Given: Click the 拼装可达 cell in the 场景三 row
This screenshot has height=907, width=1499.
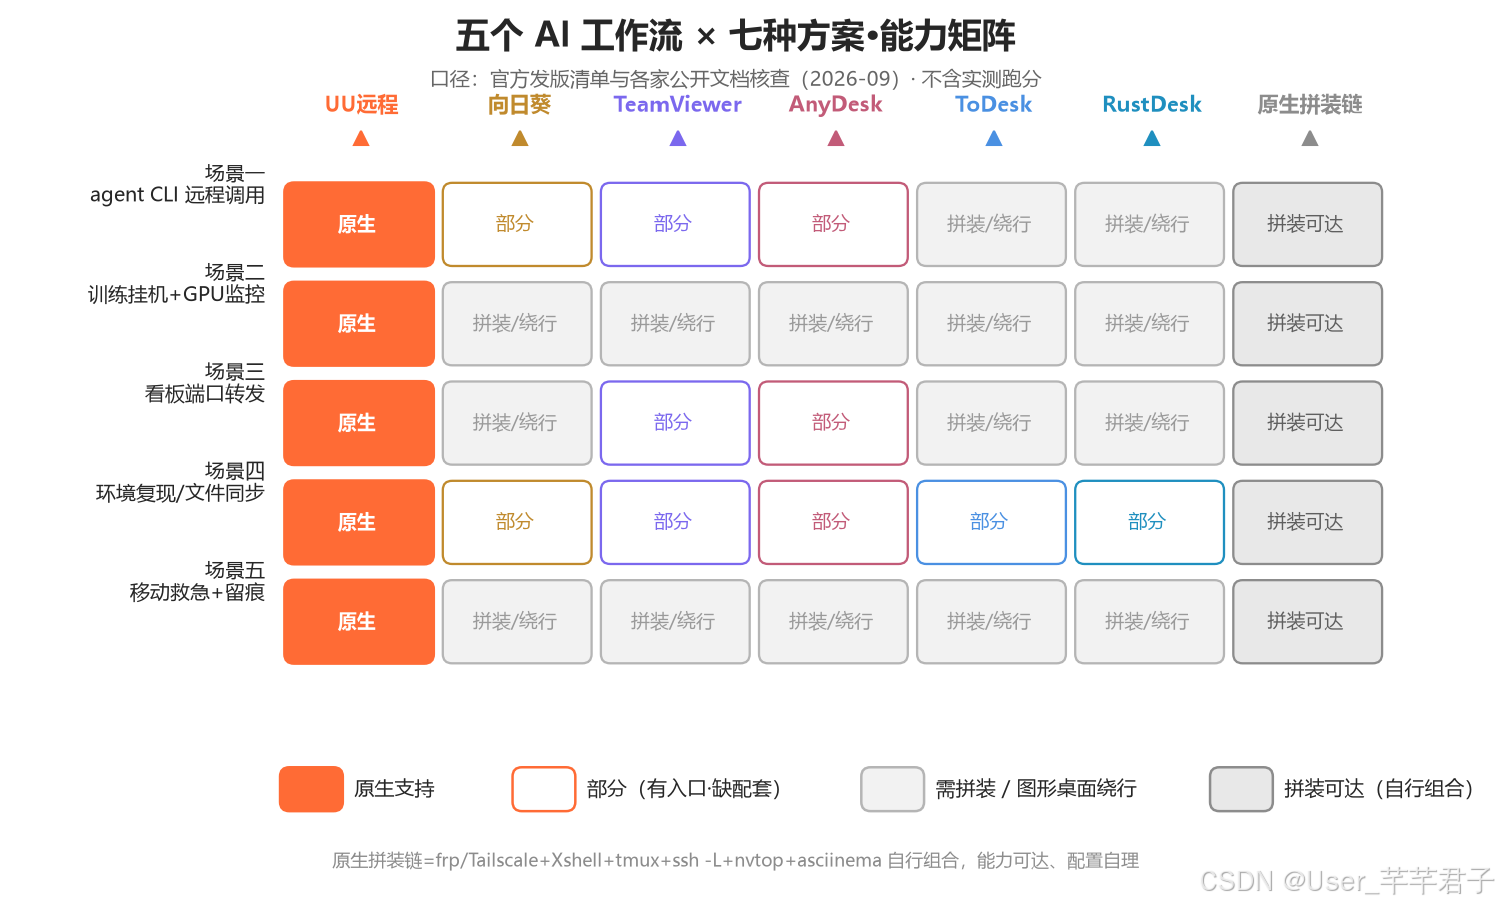Looking at the screenshot, I should [1307, 423].
